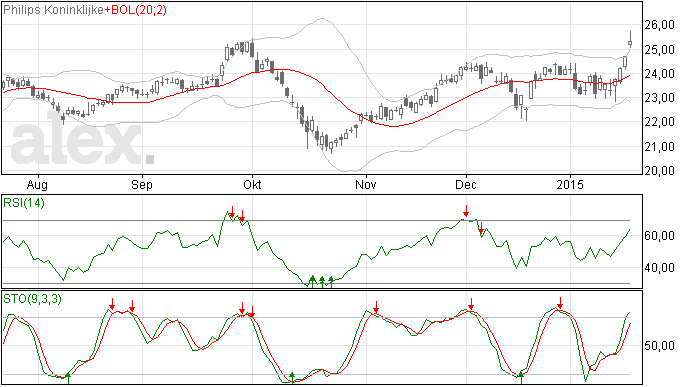Click the 50,00 stochastic axis value

(659, 346)
